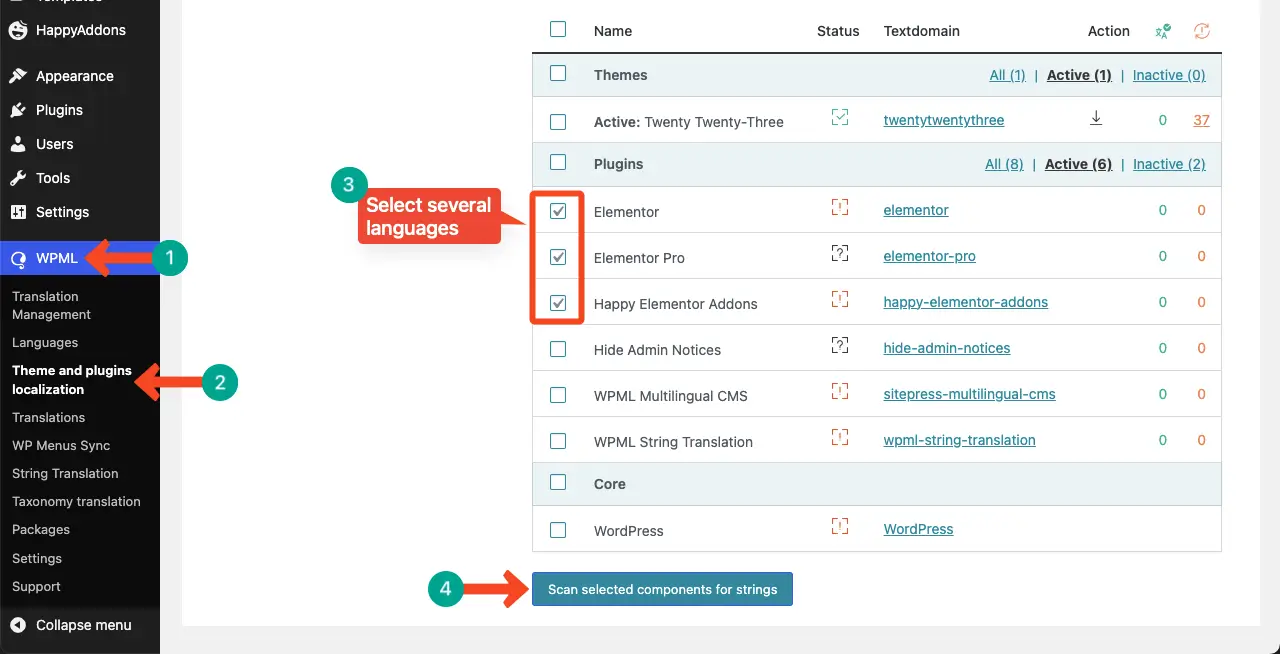Filter plugins by All (8)
The width and height of the screenshot is (1280, 654).
(x=1004, y=164)
